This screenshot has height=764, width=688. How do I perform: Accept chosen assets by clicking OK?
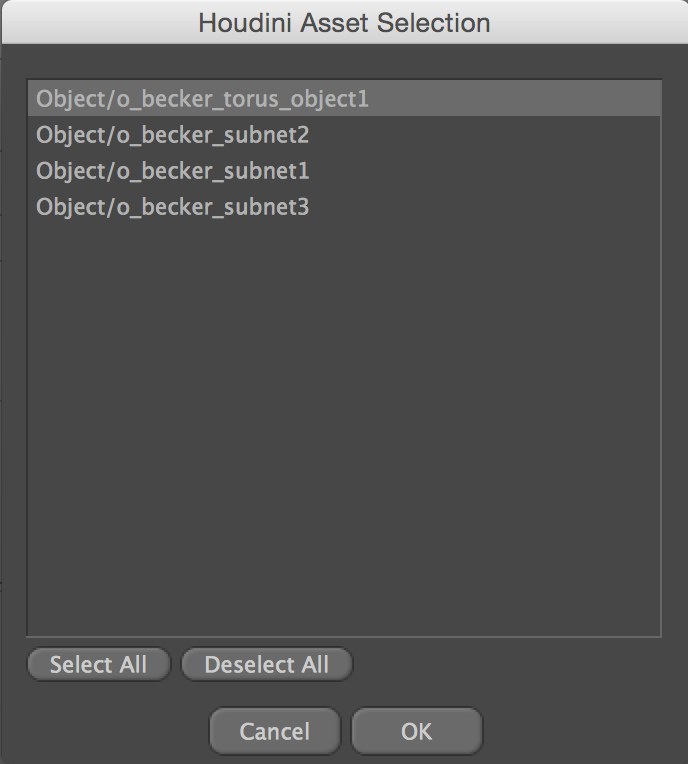click(417, 731)
